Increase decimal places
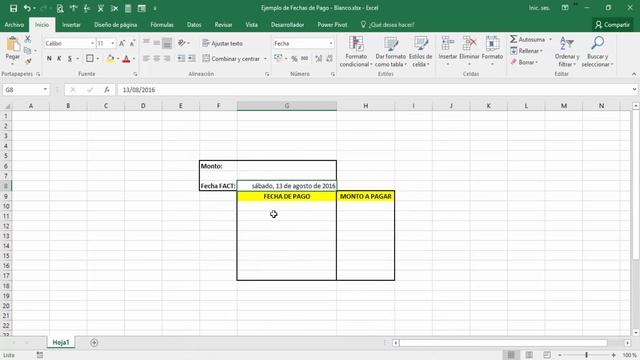This screenshot has height=360, width=640. tap(319, 59)
